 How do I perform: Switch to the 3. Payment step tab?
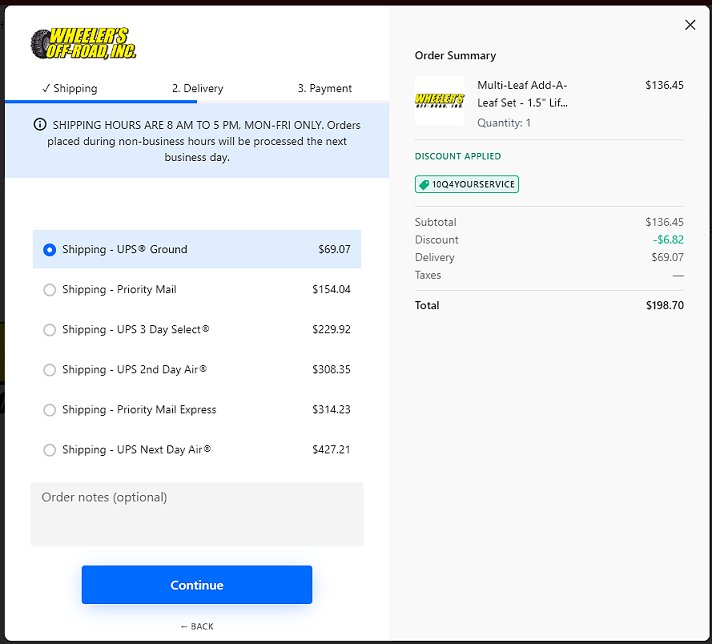(x=325, y=88)
